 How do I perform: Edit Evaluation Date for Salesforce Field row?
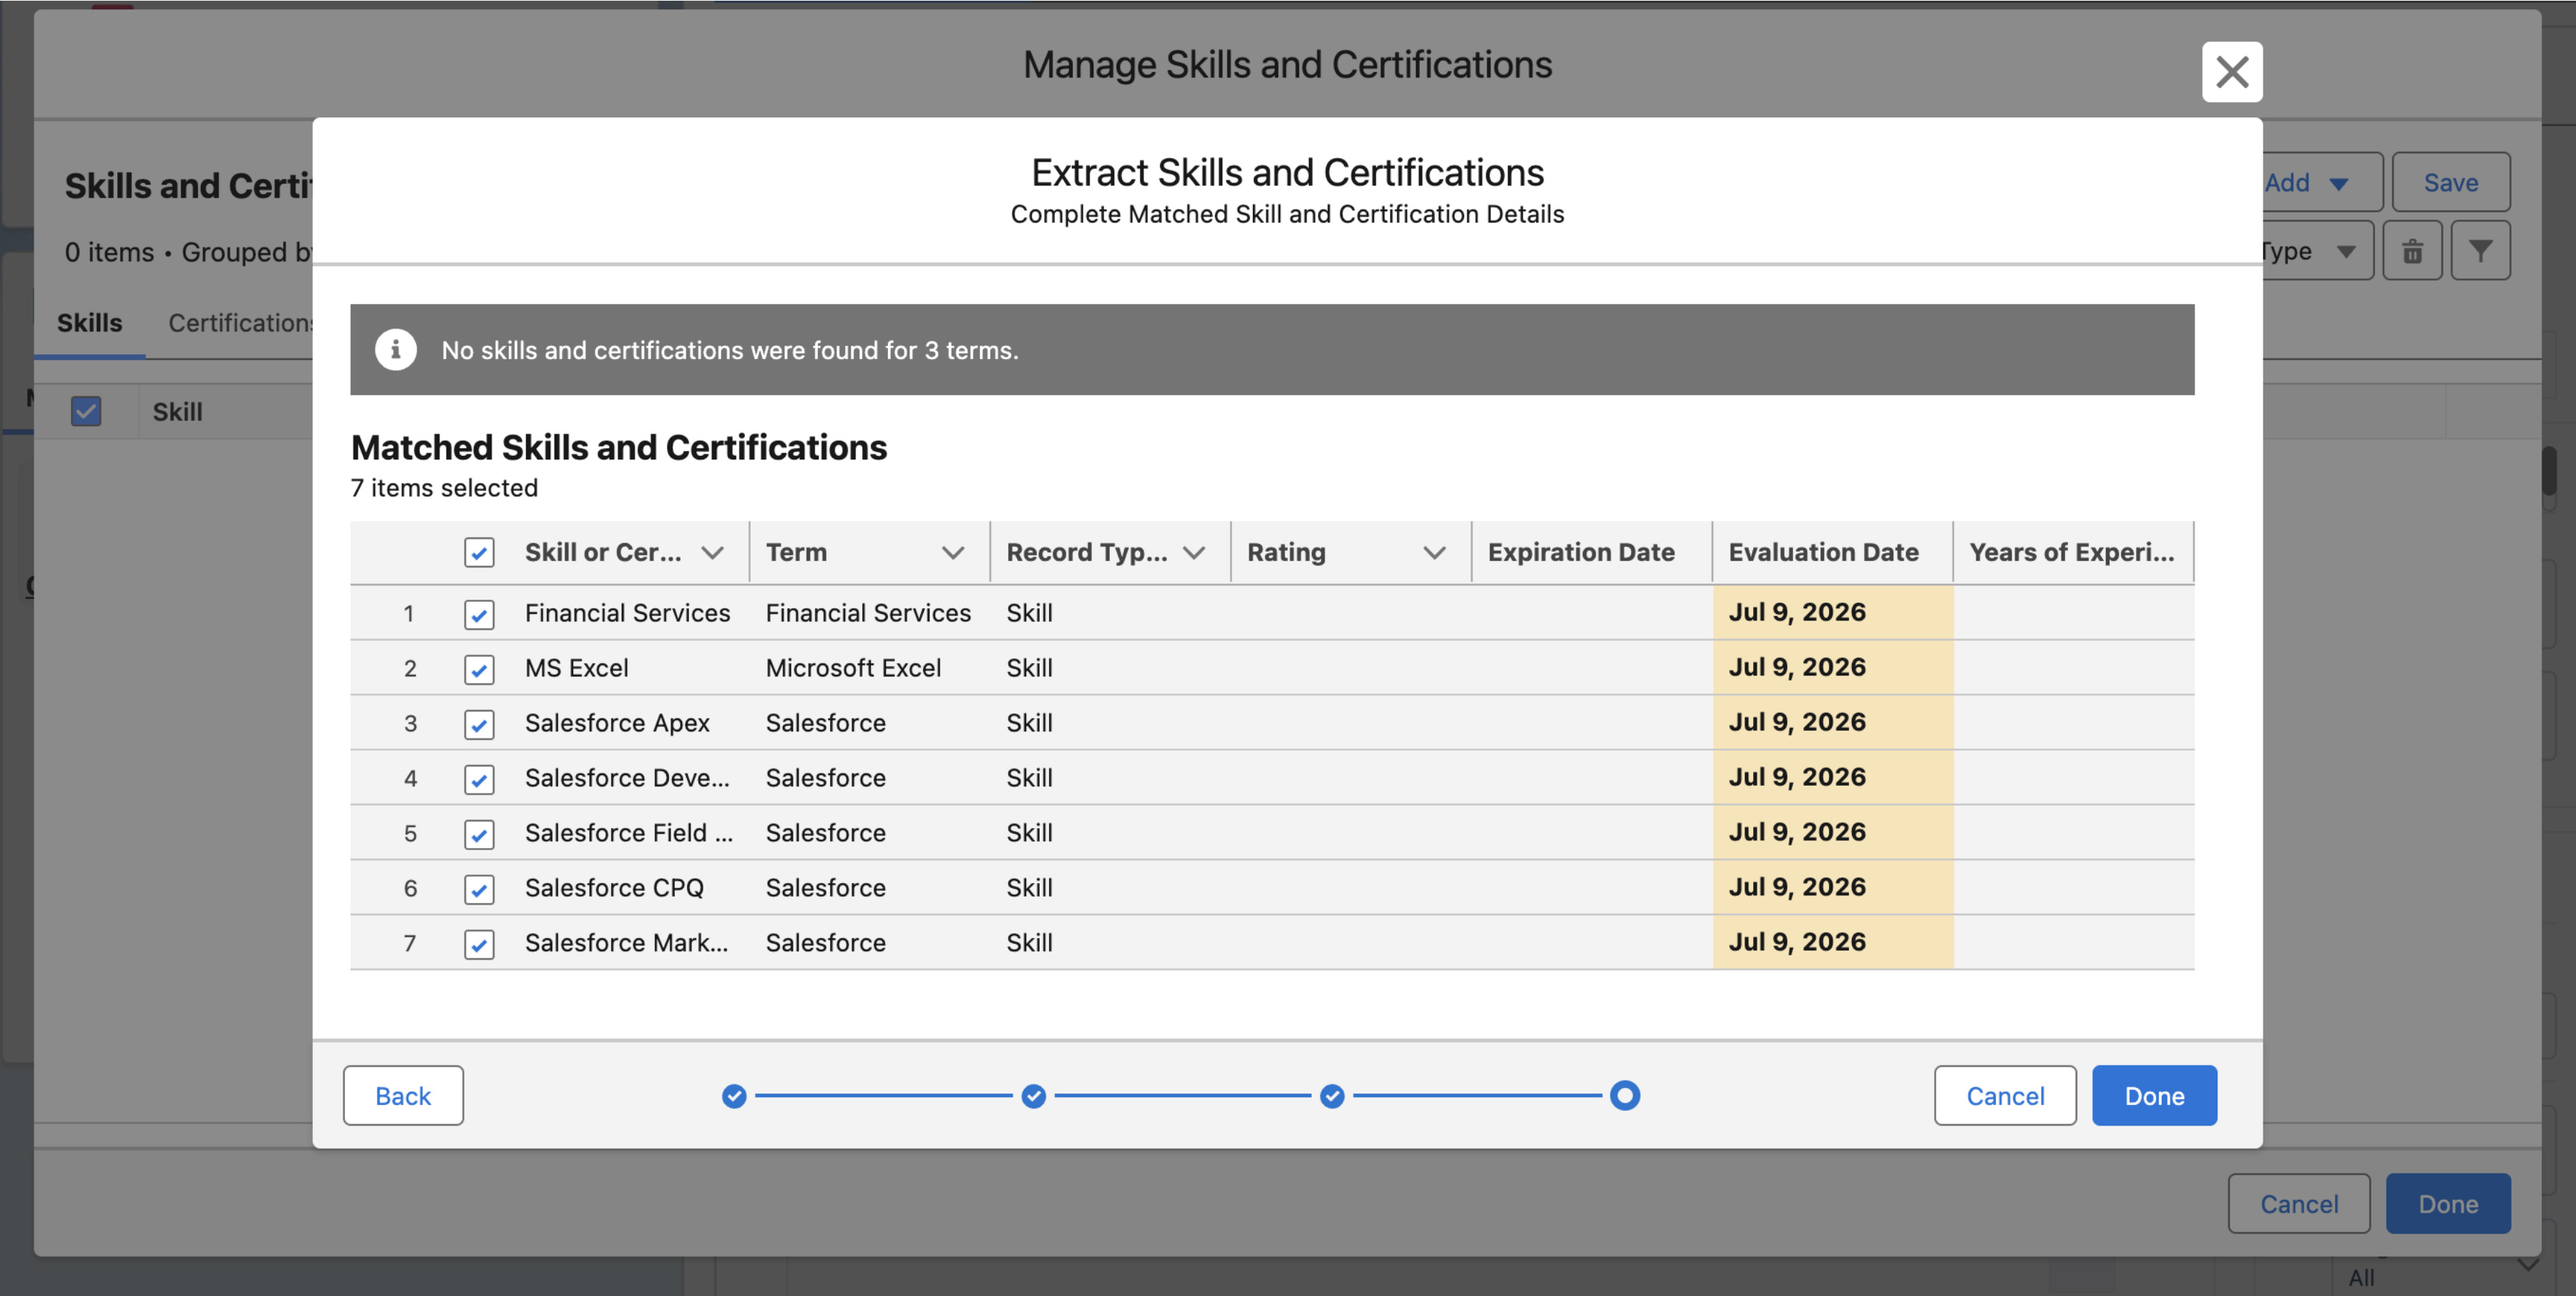coord(1833,833)
